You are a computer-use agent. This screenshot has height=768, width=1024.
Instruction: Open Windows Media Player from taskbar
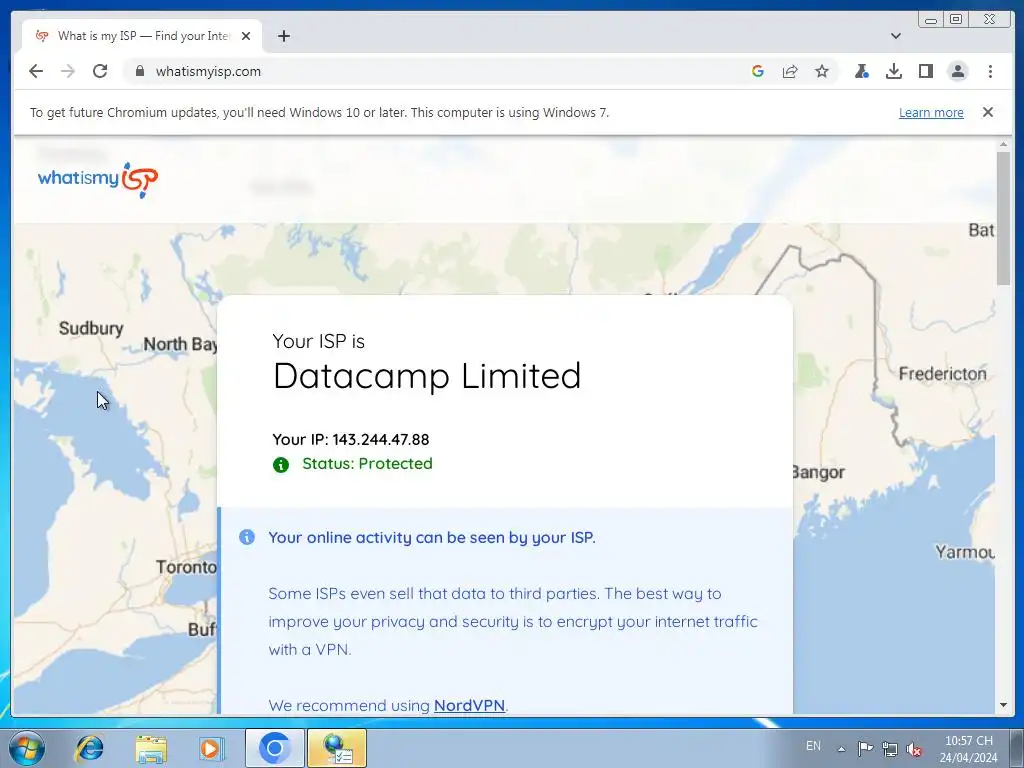[211, 748]
